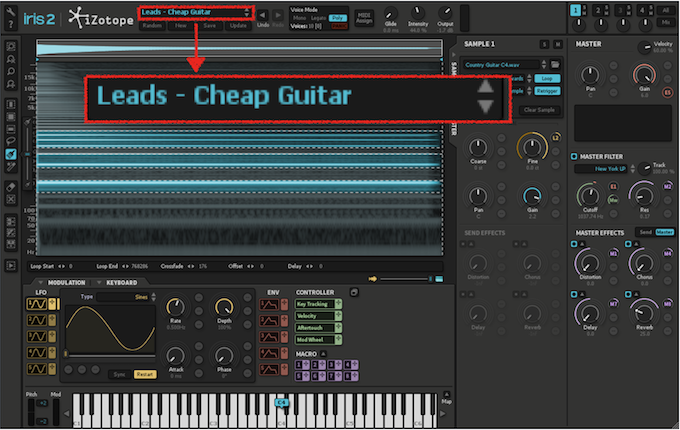Click Clear Sample button
The image size is (680, 430).
coord(539,110)
